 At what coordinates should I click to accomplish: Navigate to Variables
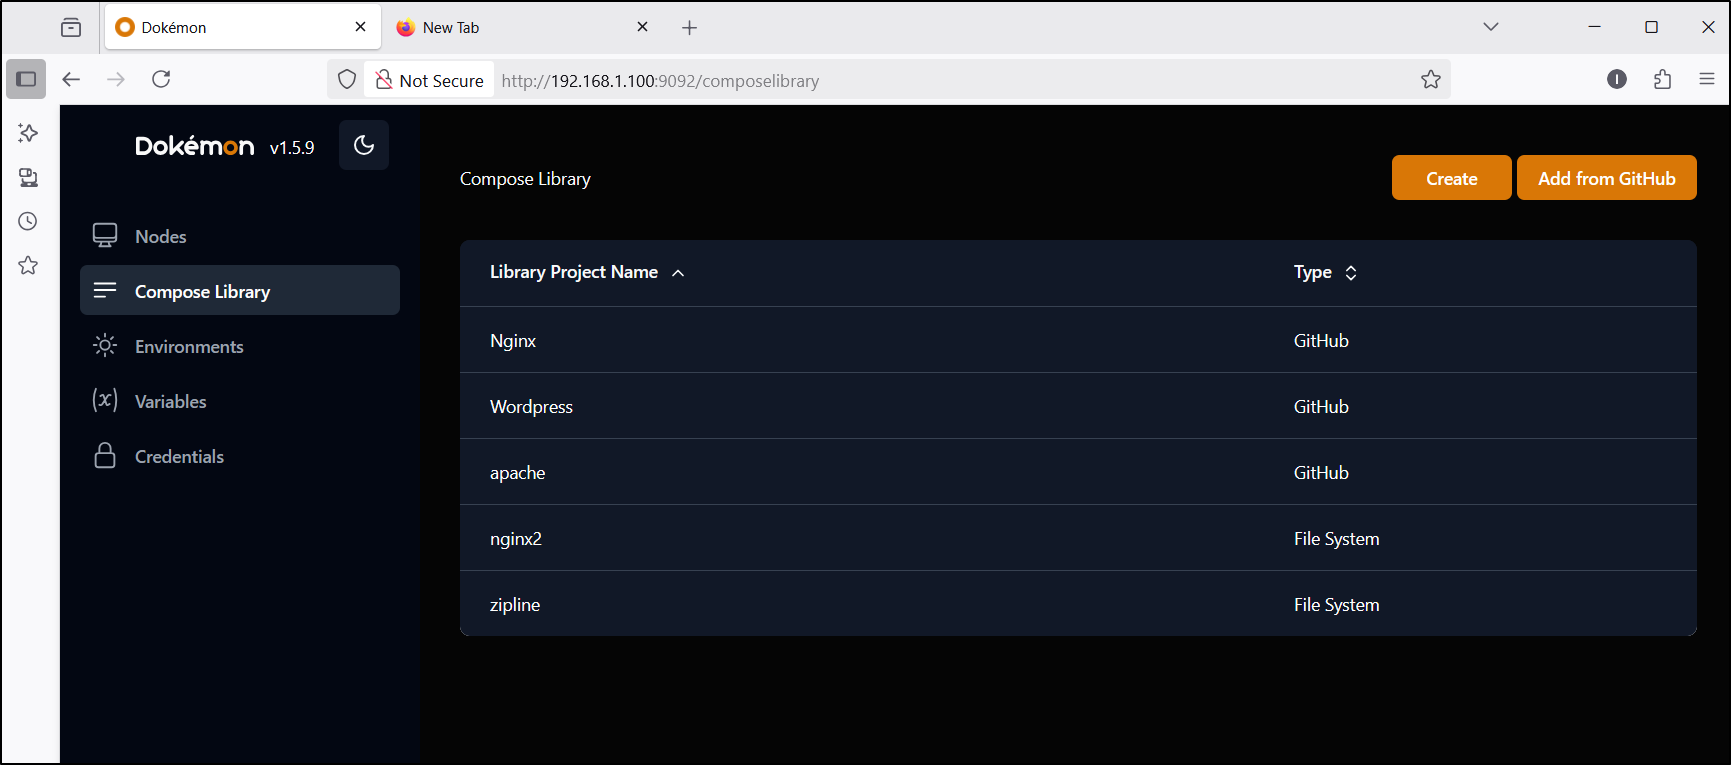click(x=240, y=401)
